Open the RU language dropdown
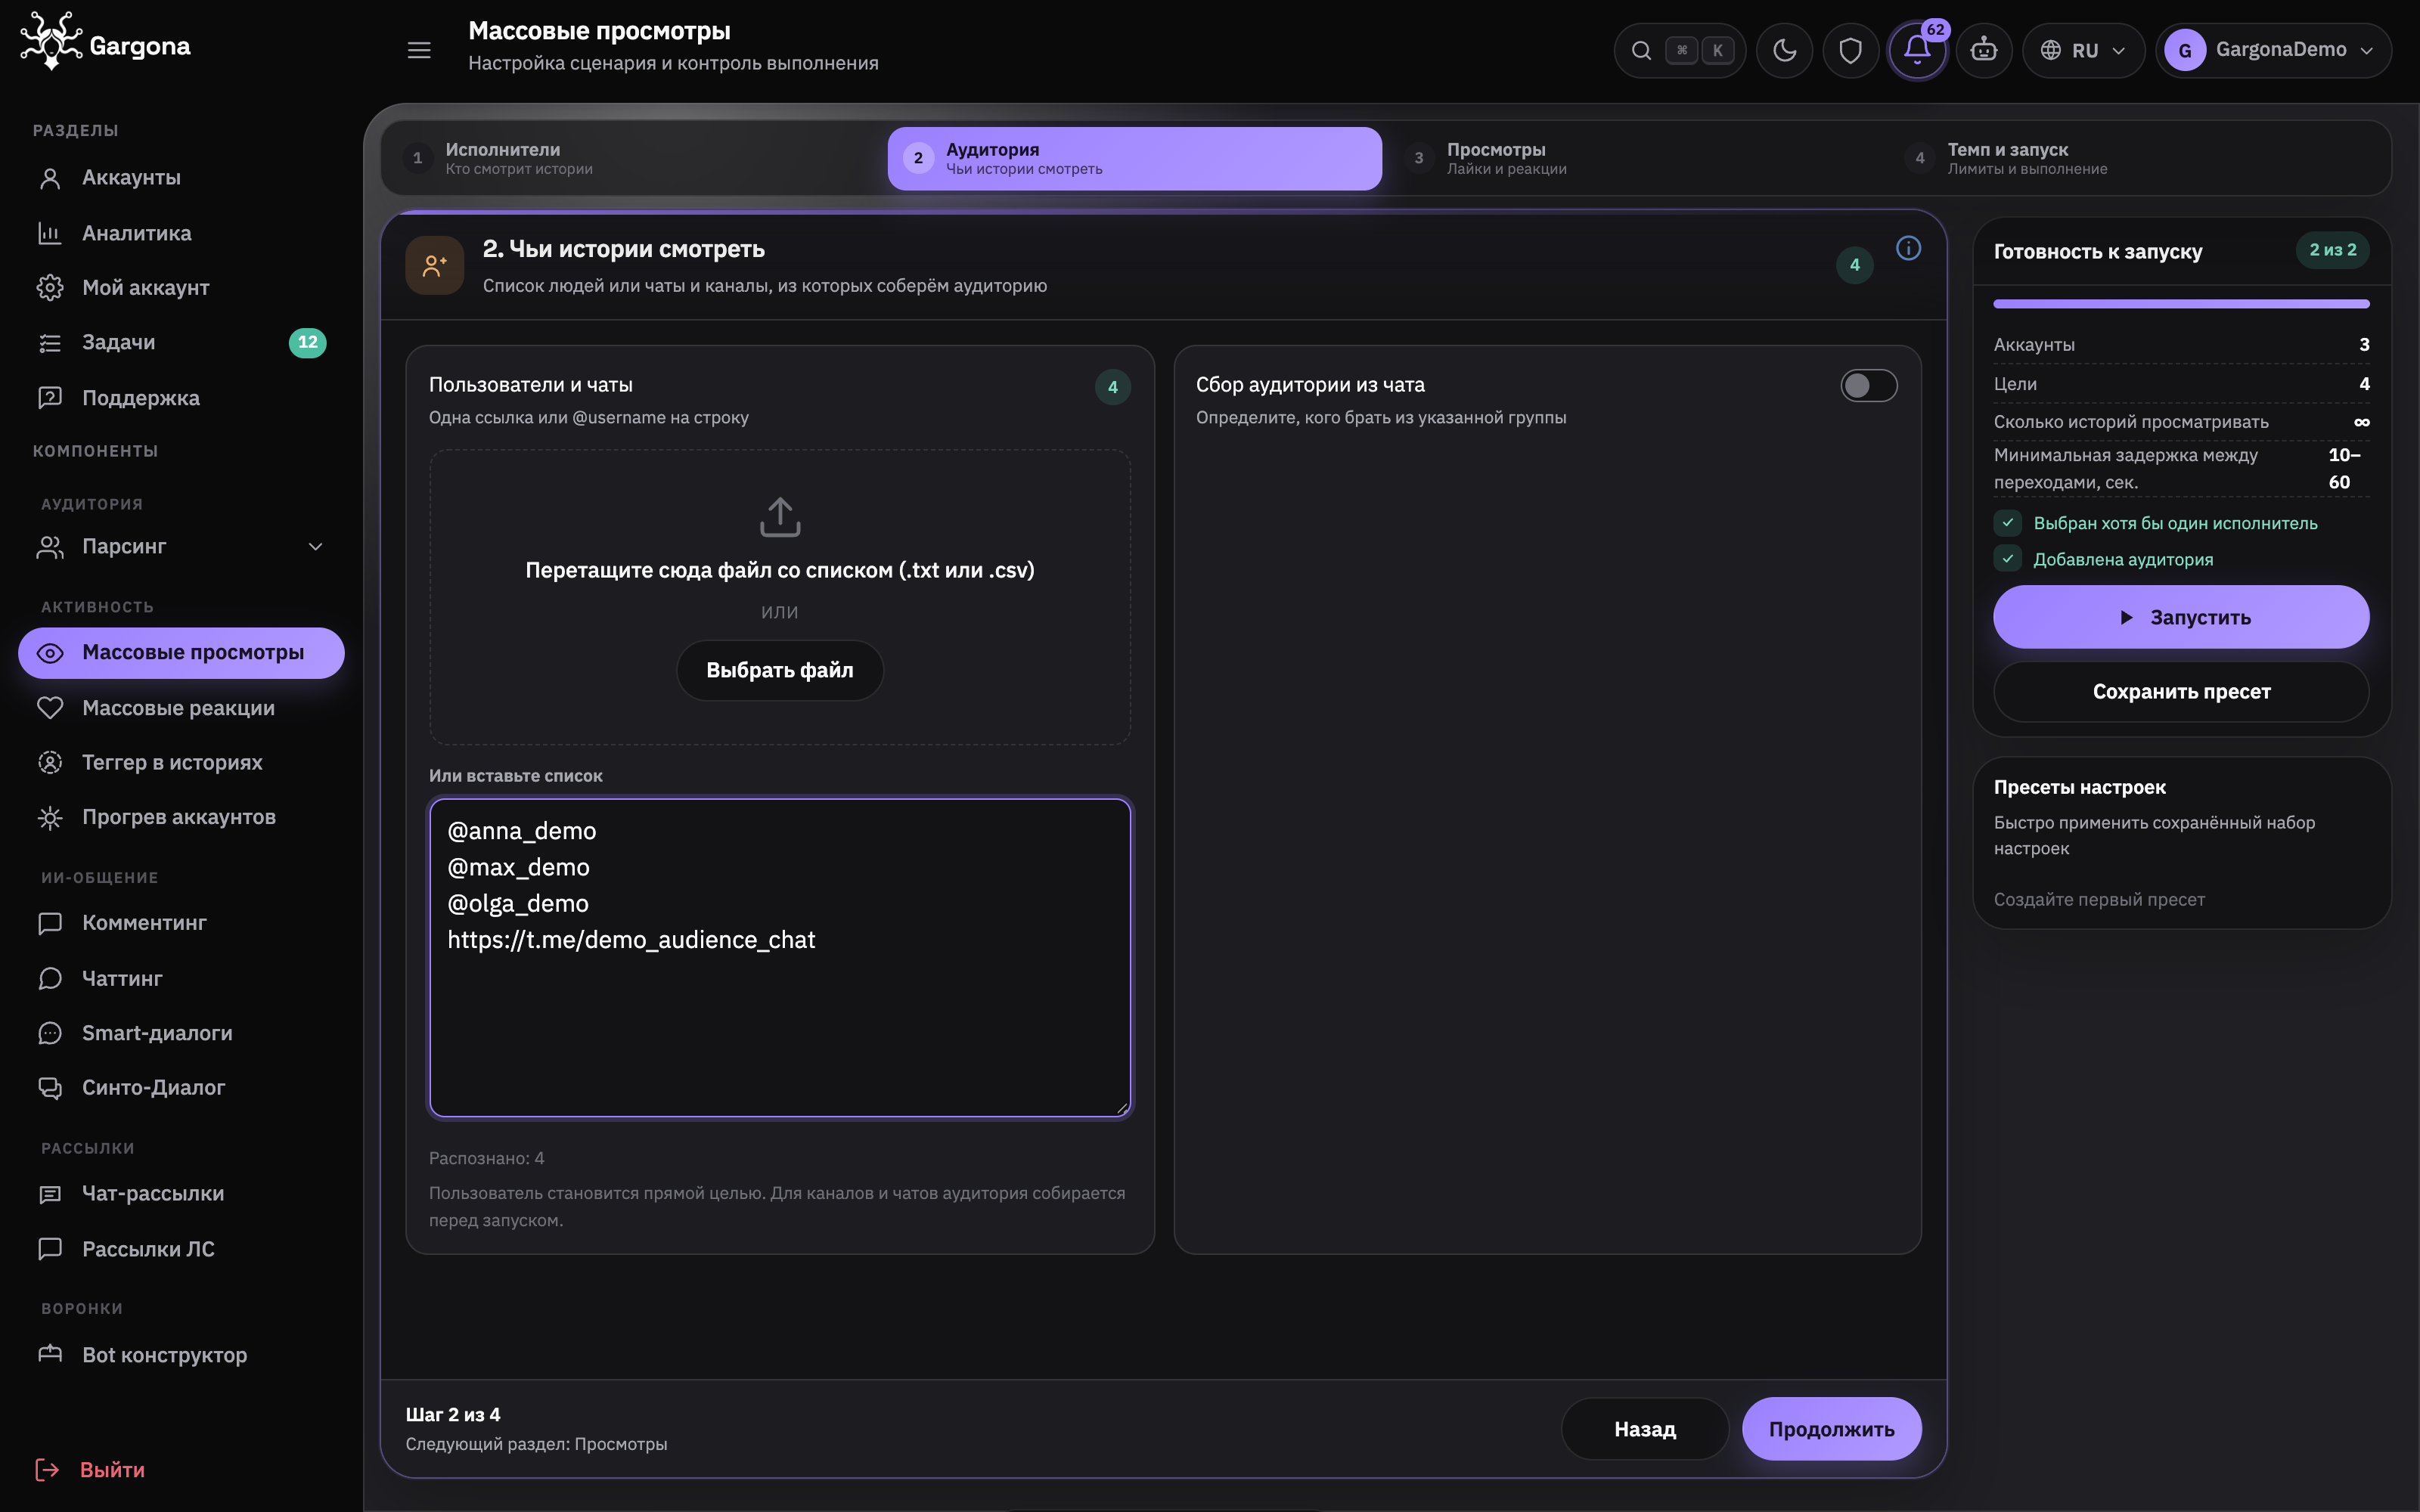The image size is (2420, 1512). pos(2084,50)
